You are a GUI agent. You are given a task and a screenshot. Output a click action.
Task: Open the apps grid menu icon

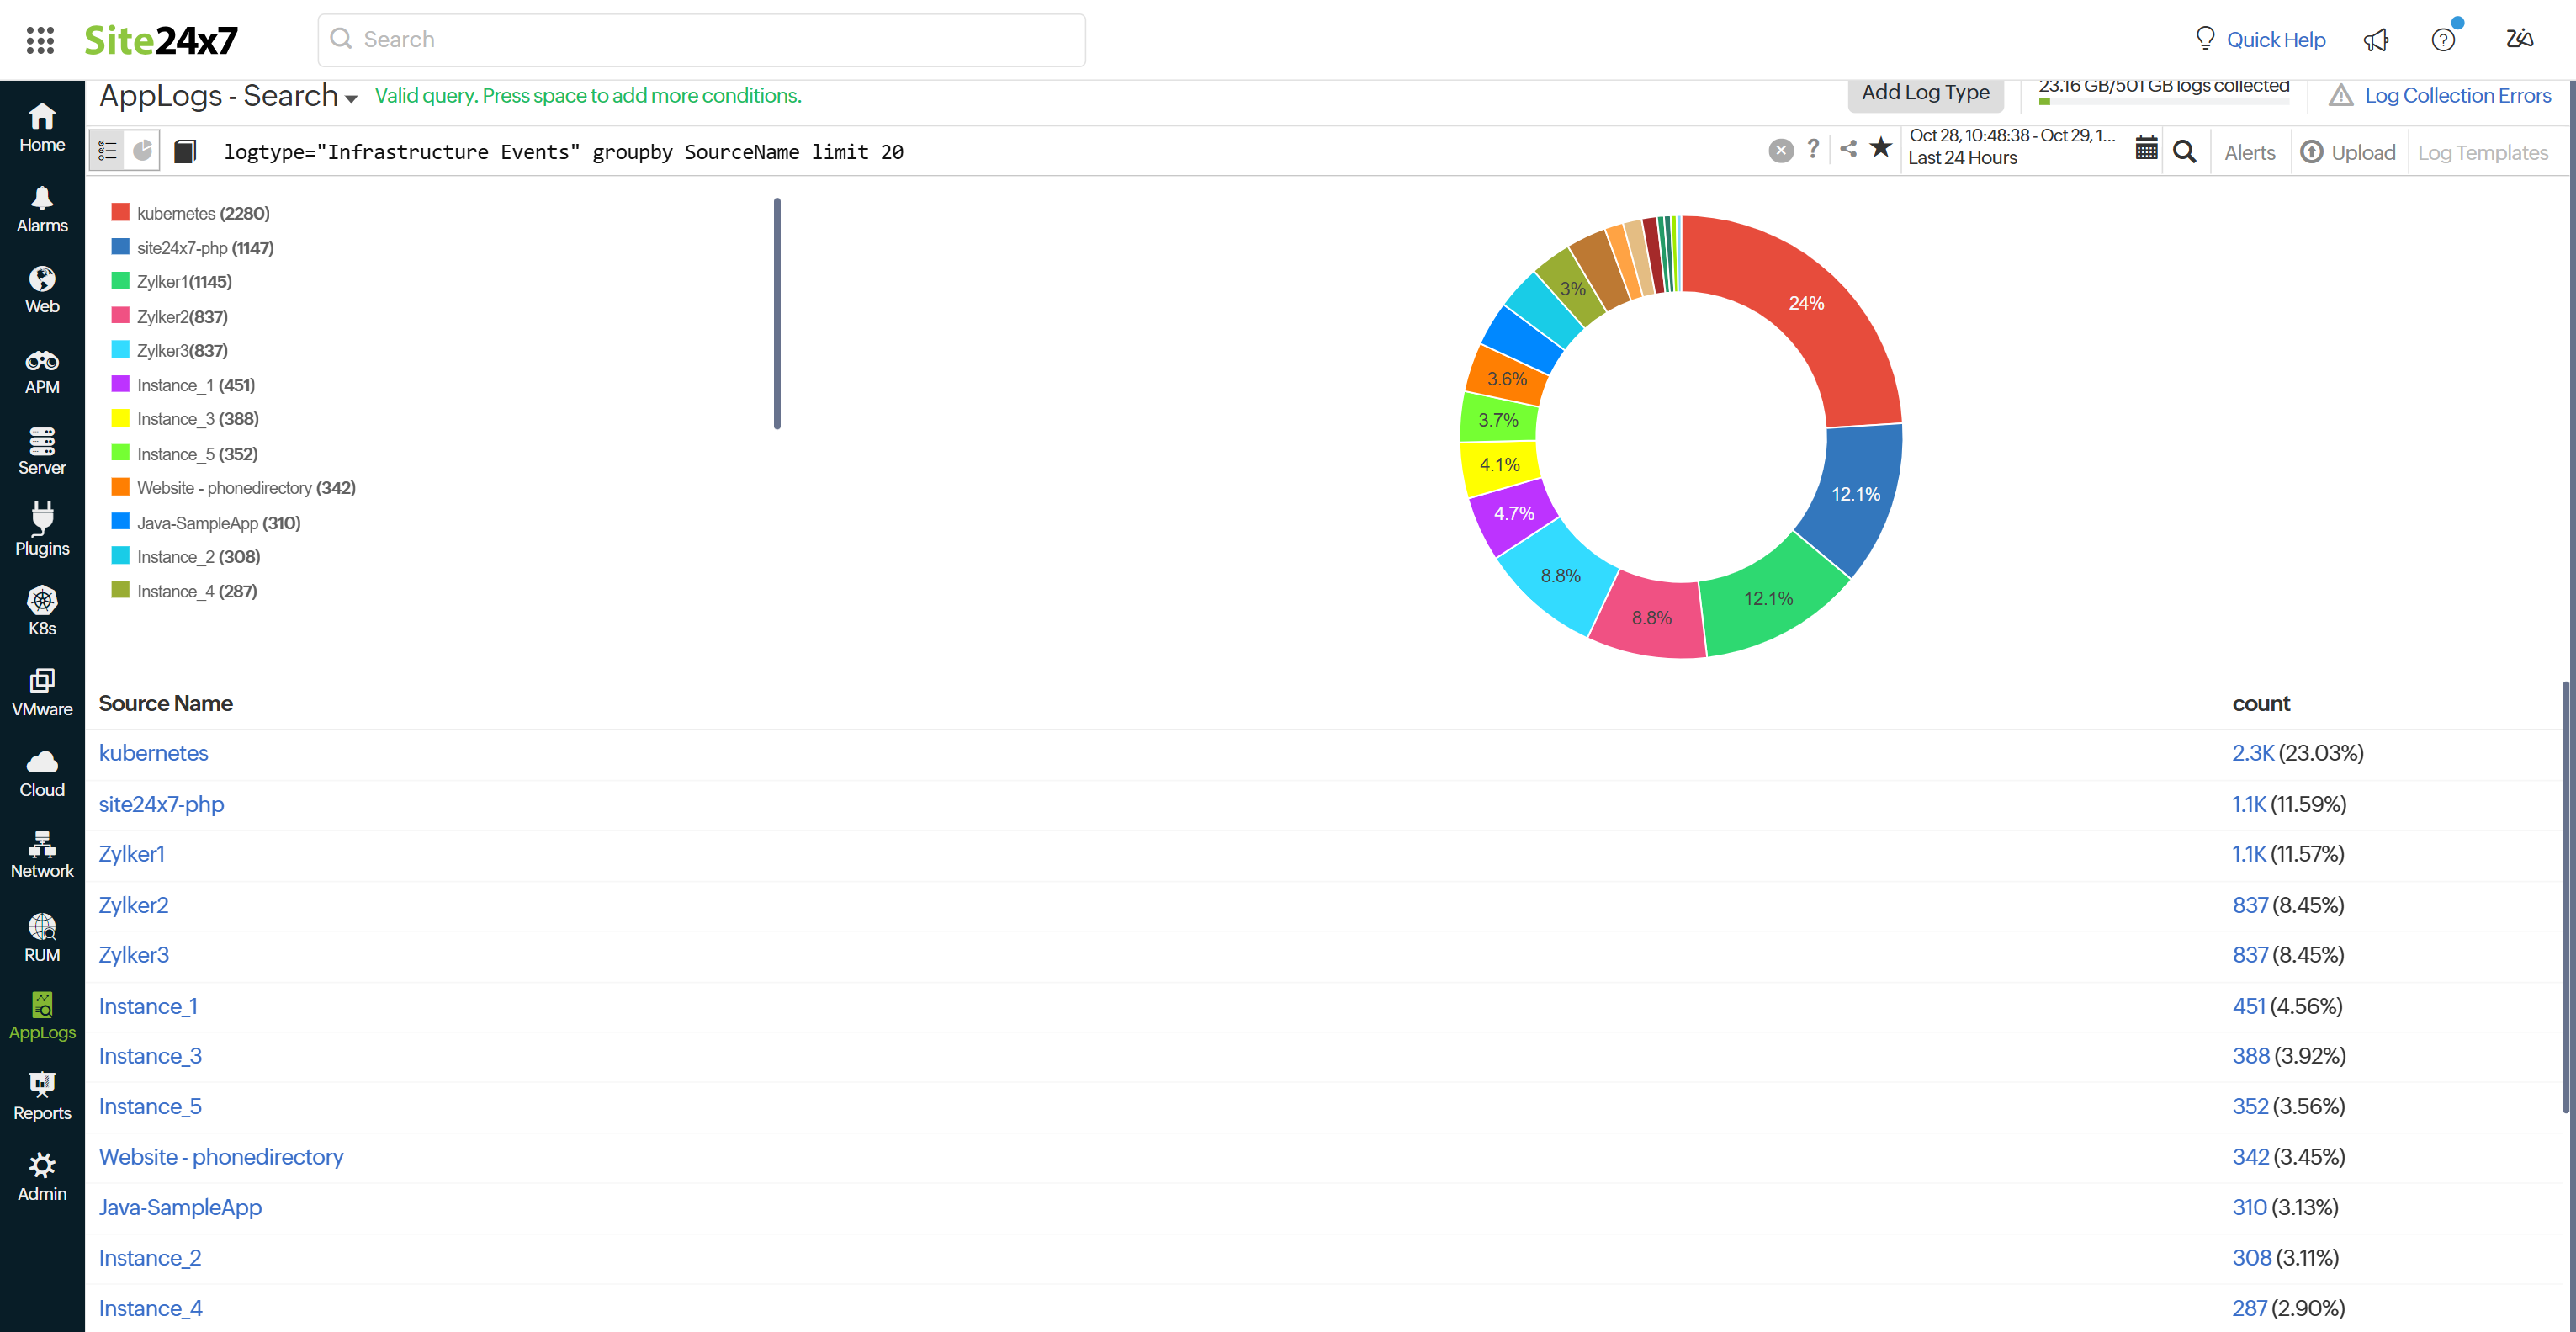[40, 40]
